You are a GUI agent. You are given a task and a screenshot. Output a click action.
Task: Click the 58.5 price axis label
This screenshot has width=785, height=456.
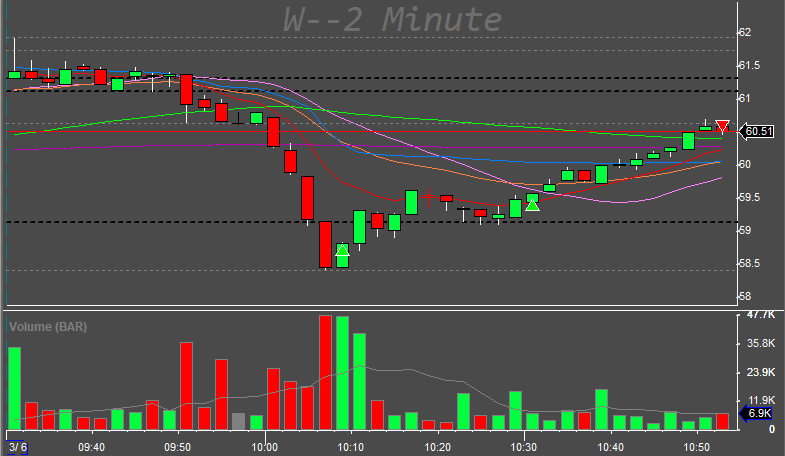click(749, 263)
